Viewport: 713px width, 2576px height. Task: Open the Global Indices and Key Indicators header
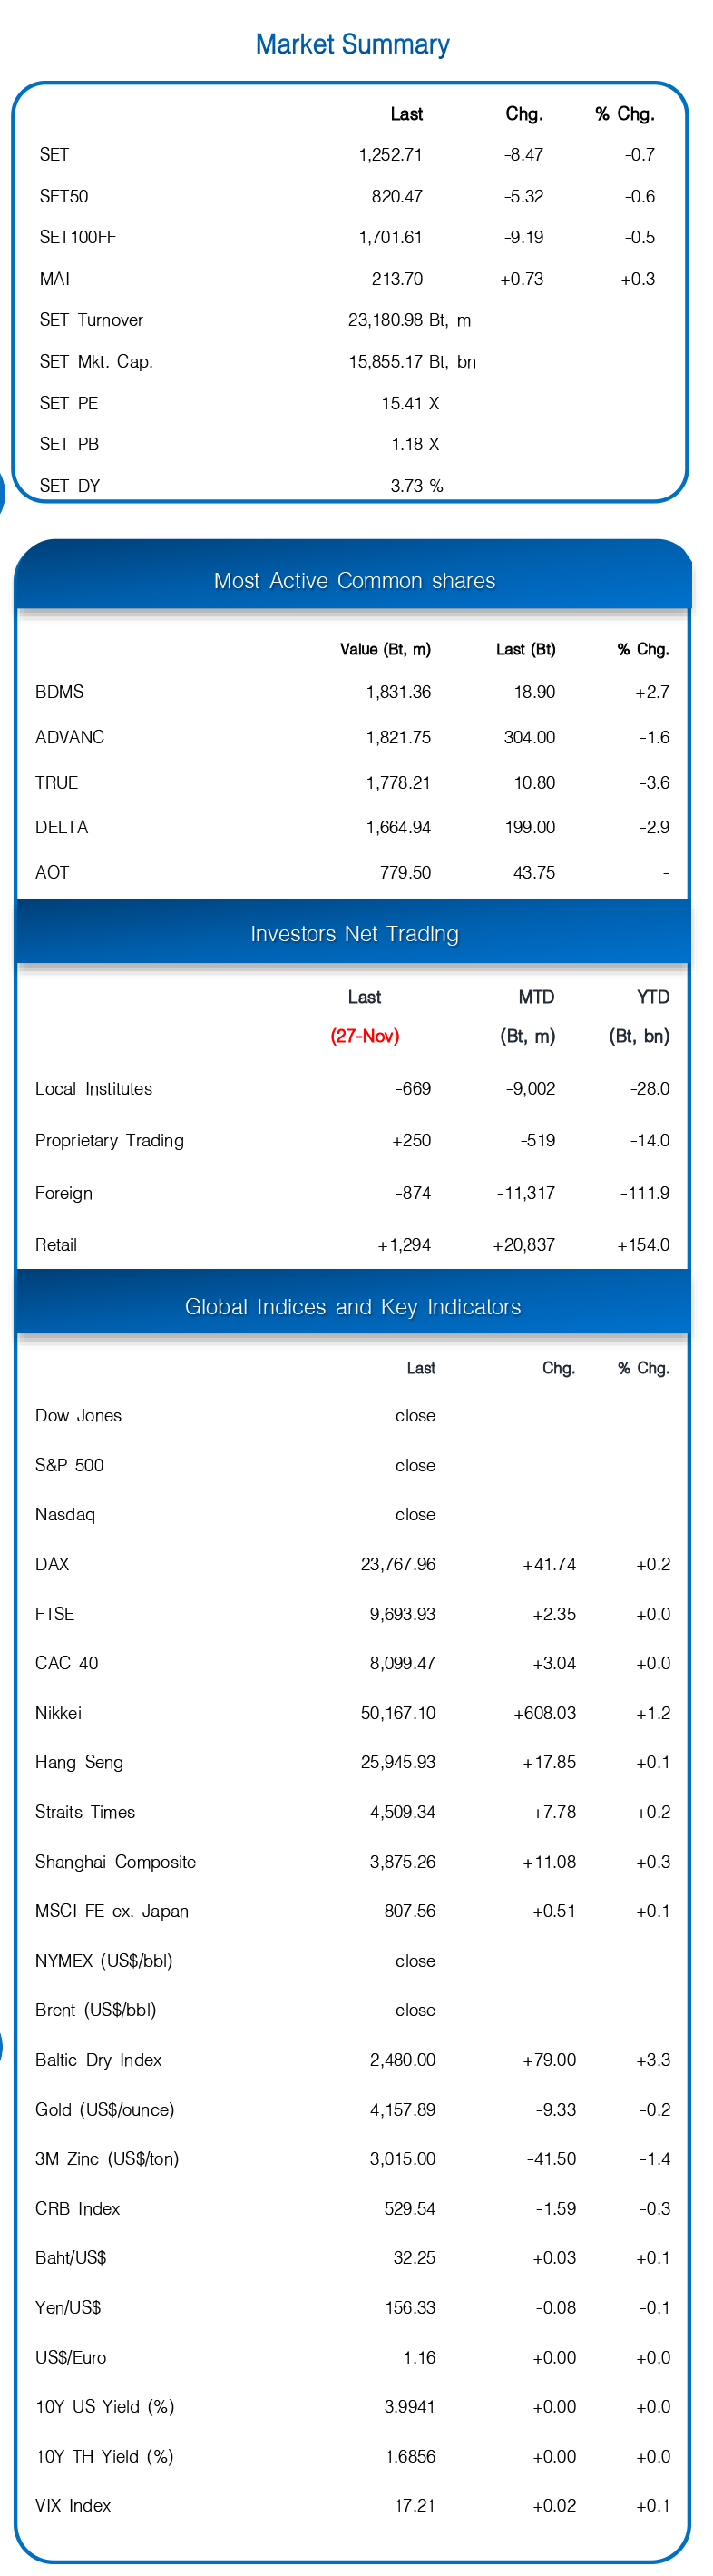pyautogui.click(x=352, y=1307)
